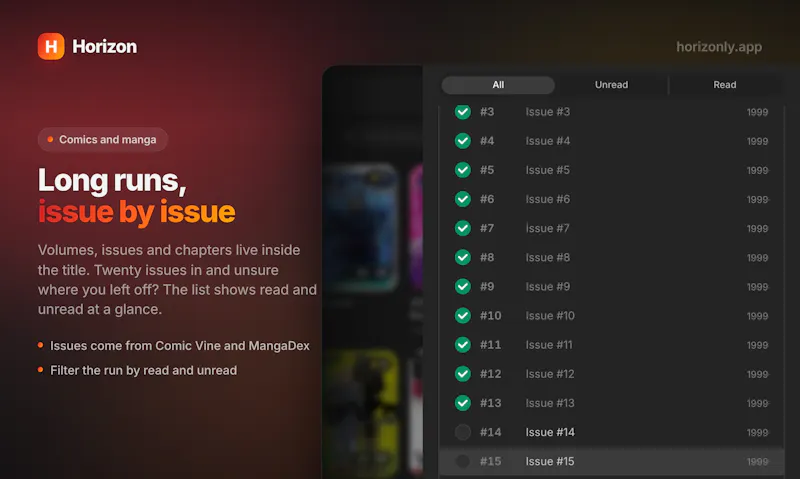Switch to the Read tab
The width and height of the screenshot is (800, 479).
pos(724,85)
